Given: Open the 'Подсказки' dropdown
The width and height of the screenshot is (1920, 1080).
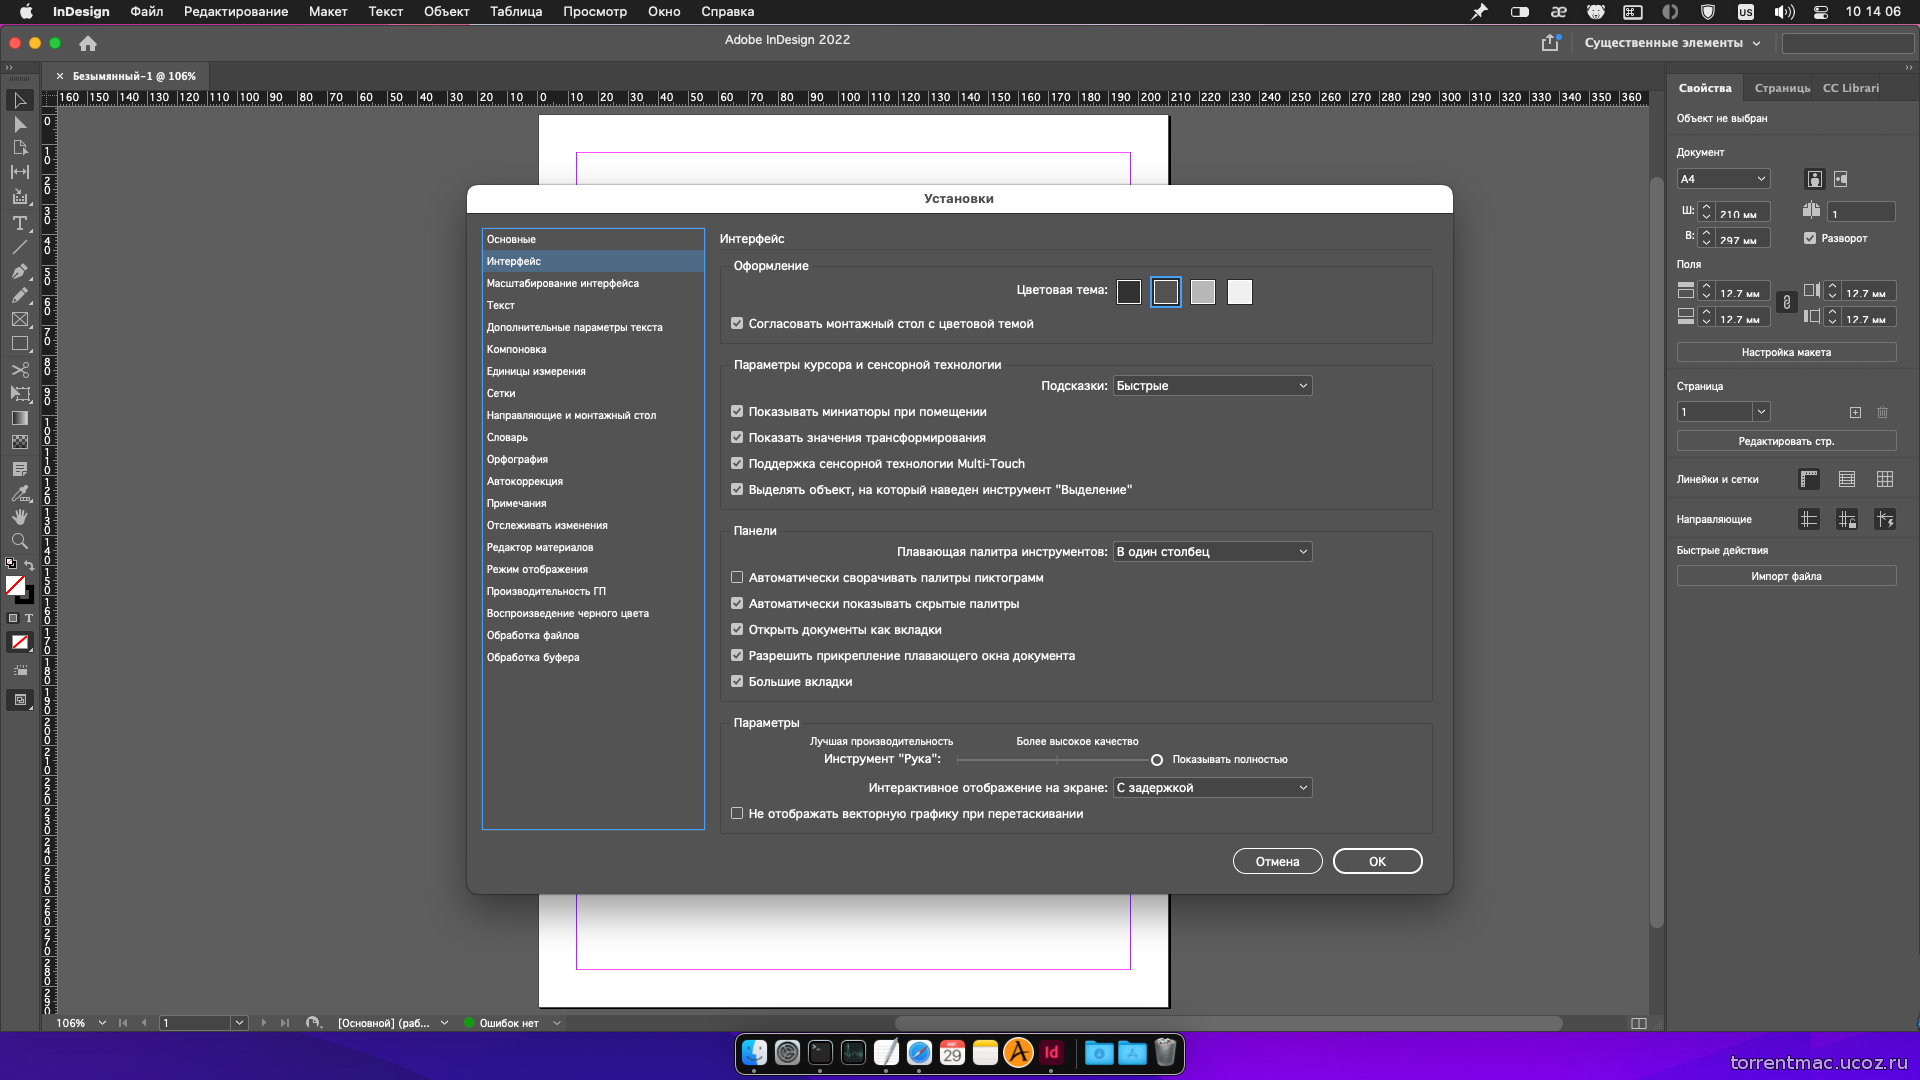Looking at the screenshot, I should (x=1212, y=386).
